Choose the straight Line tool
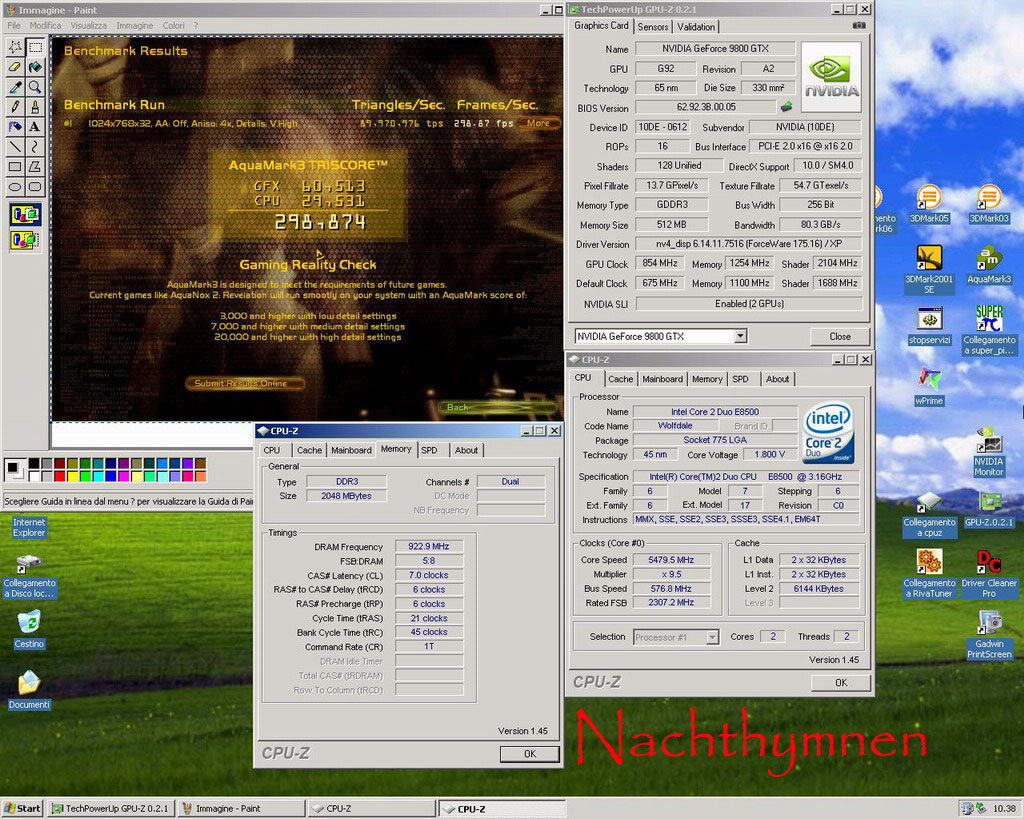Screen dimensions: 1024x819 pos(14,147)
